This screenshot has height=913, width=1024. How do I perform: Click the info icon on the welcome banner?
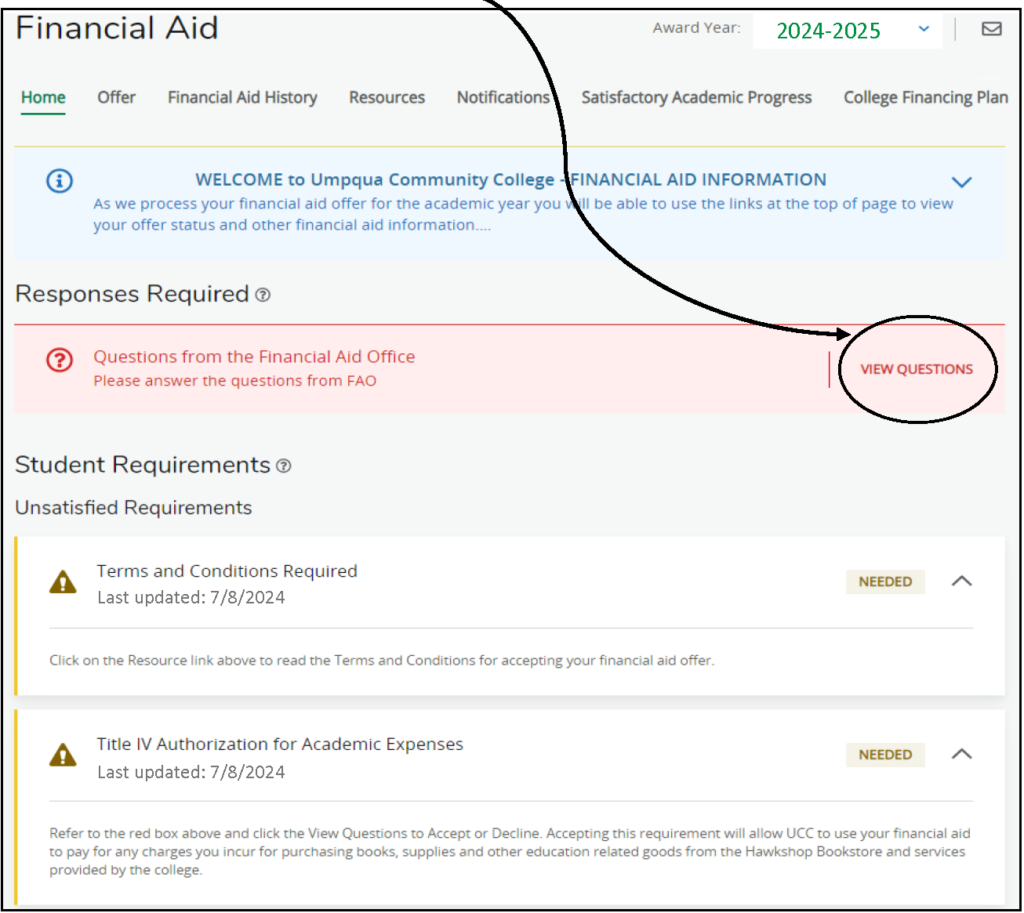[x=59, y=181]
